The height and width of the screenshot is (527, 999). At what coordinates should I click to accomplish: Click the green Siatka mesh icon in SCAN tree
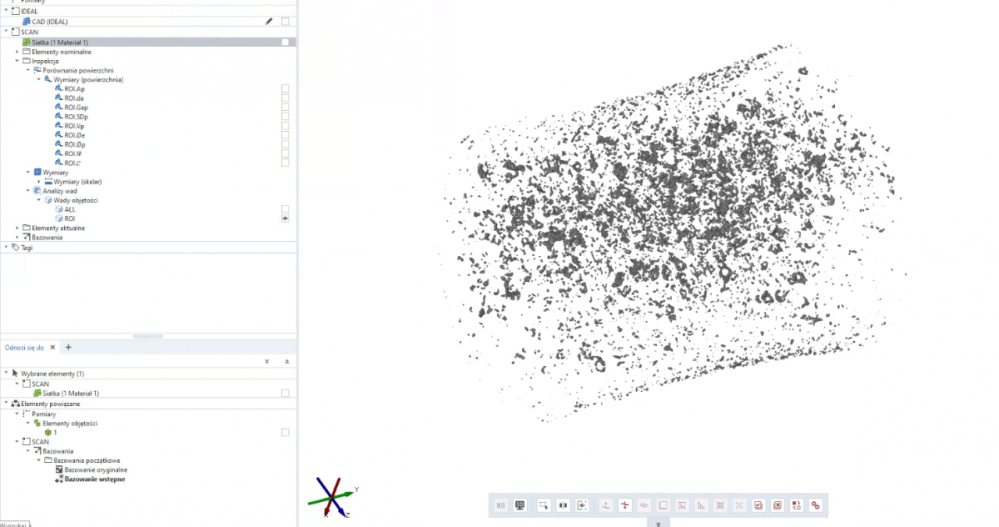[26, 42]
